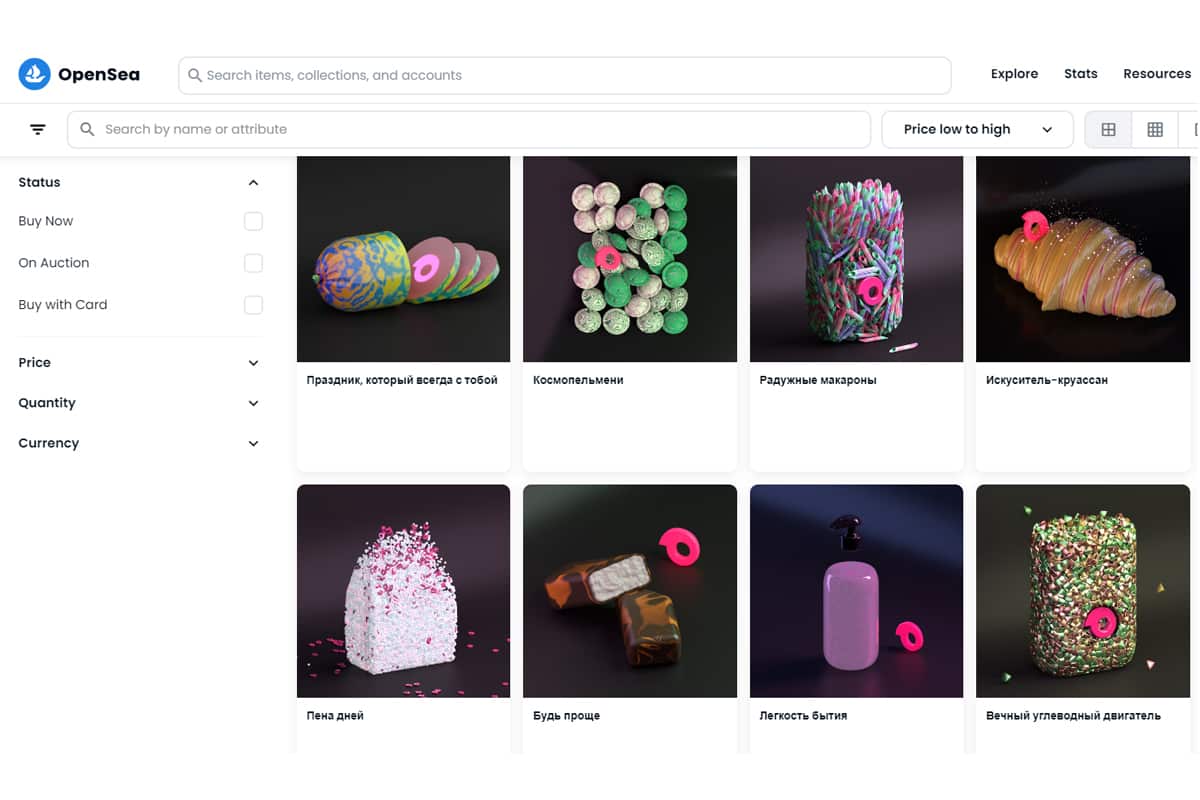Open the Stats menu

pyautogui.click(x=1080, y=74)
